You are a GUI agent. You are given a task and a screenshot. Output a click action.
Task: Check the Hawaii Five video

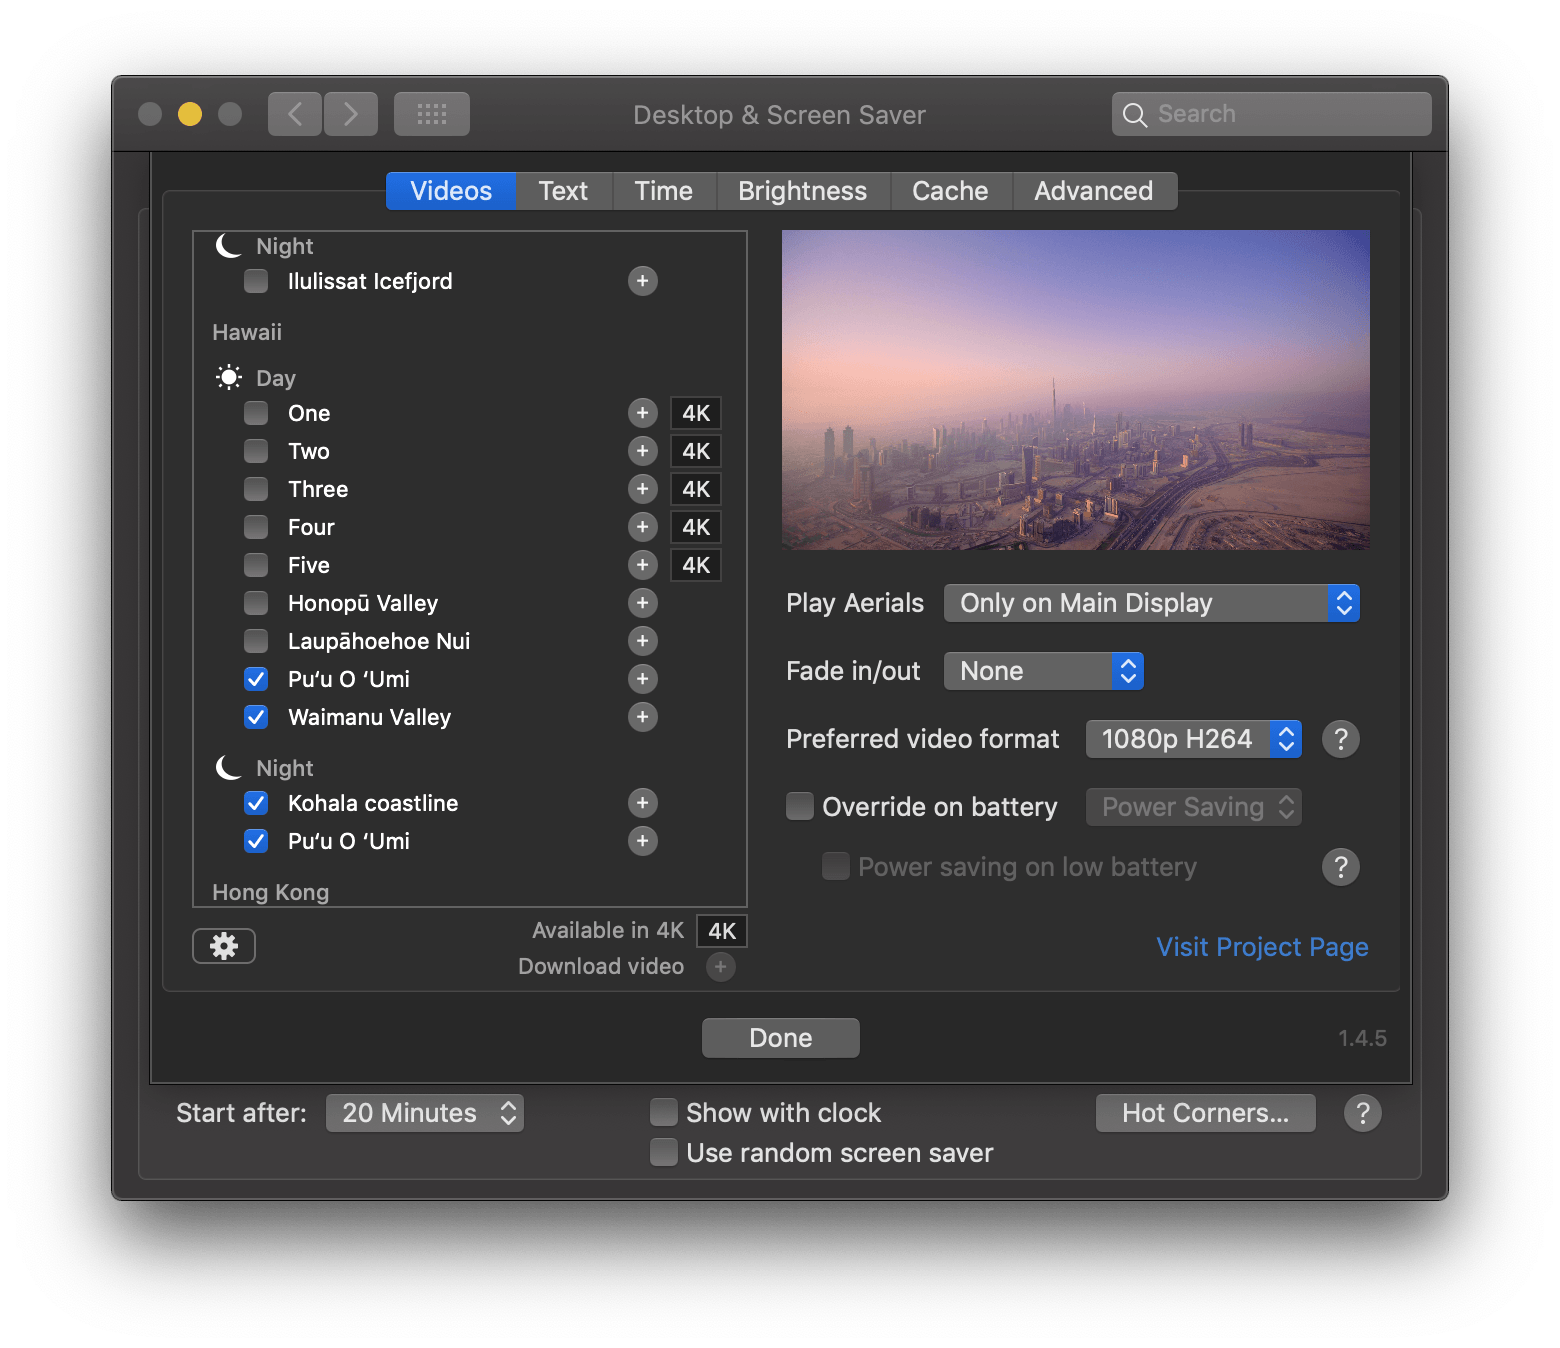(x=256, y=565)
